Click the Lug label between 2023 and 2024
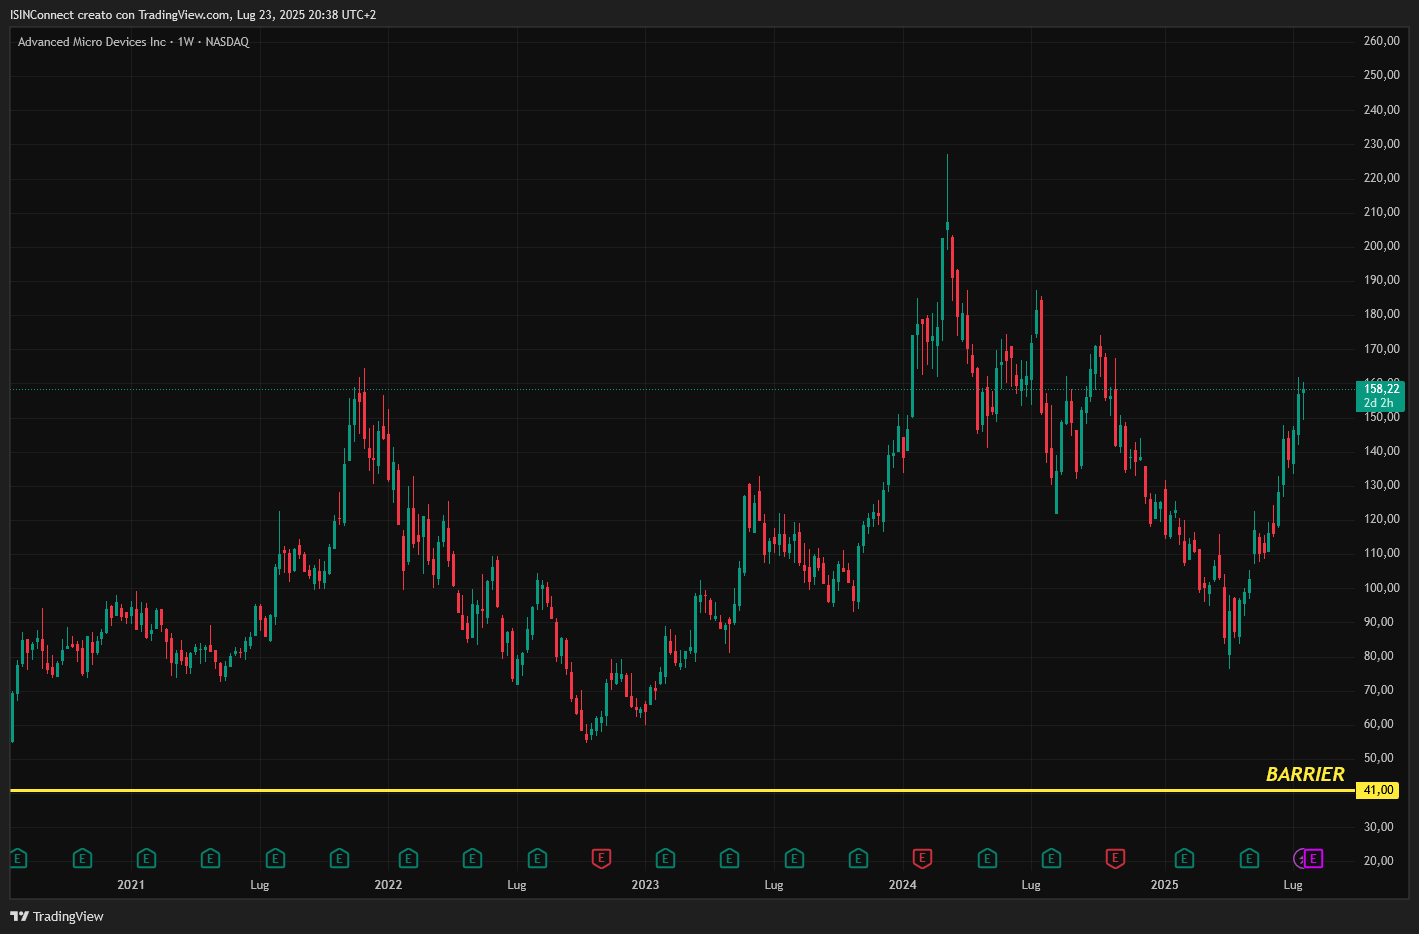This screenshot has height=934, width=1419. pos(773,885)
